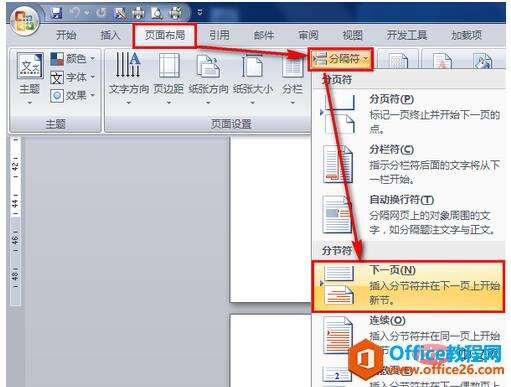This screenshot has height=387, width=511.
Task: Click the 页面设置 group label
Action: click(x=231, y=124)
